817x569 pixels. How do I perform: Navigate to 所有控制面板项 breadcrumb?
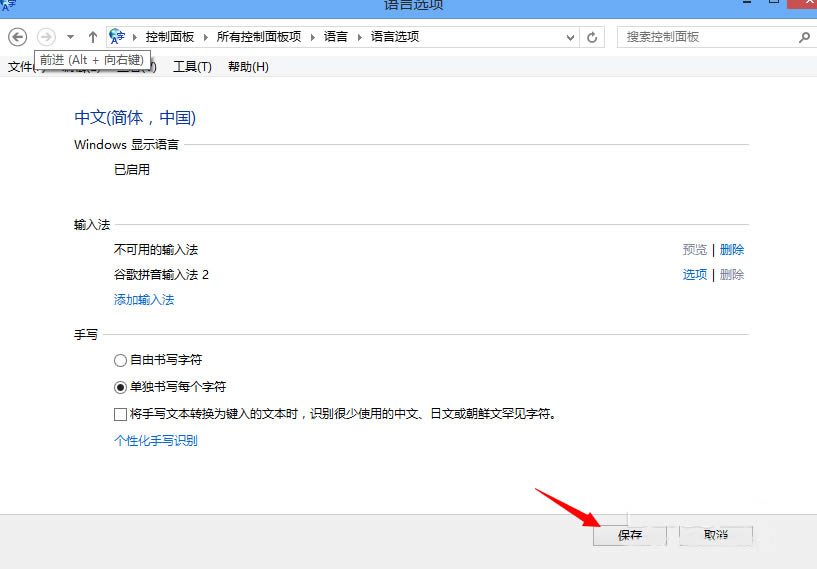point(259,37)
